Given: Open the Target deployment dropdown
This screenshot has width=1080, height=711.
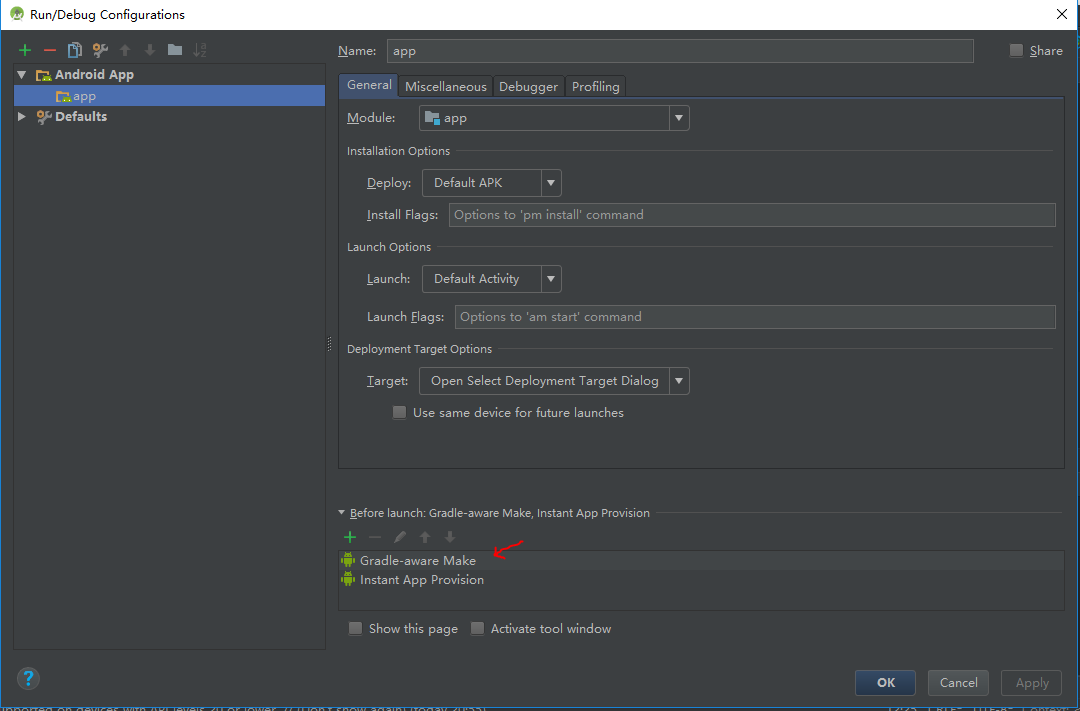Looking at the screenshot, I should tap(679, 381).
